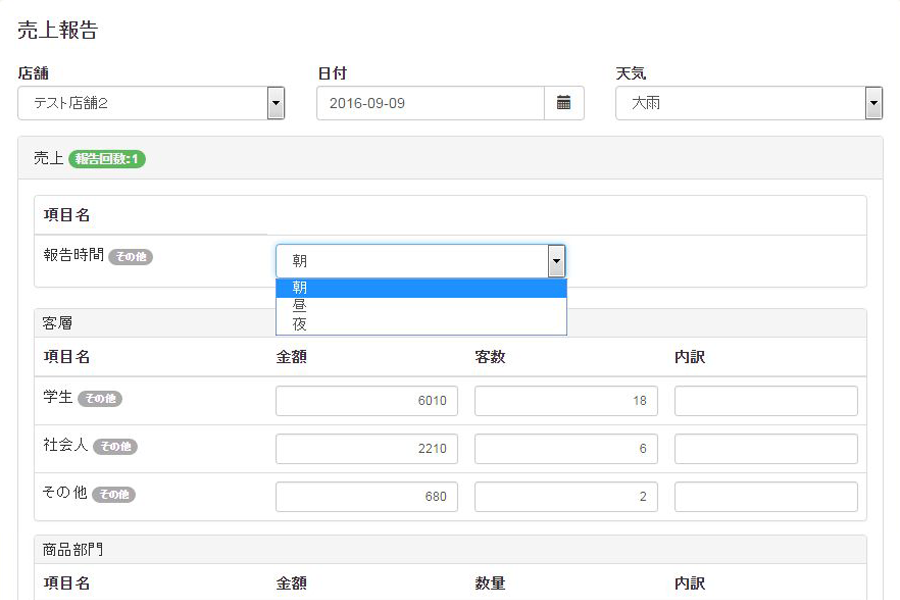Select 朝 from the dropdown list

click(x=421, y=288)
